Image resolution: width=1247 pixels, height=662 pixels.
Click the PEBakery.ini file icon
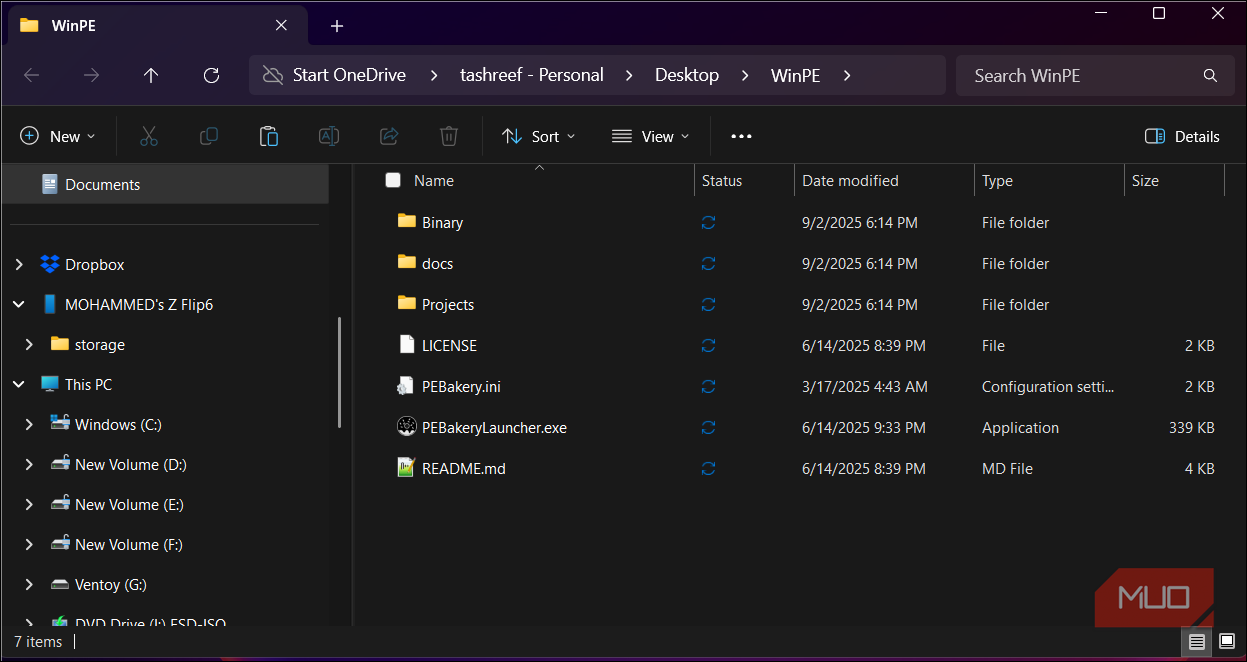click(x=406, y=386)
